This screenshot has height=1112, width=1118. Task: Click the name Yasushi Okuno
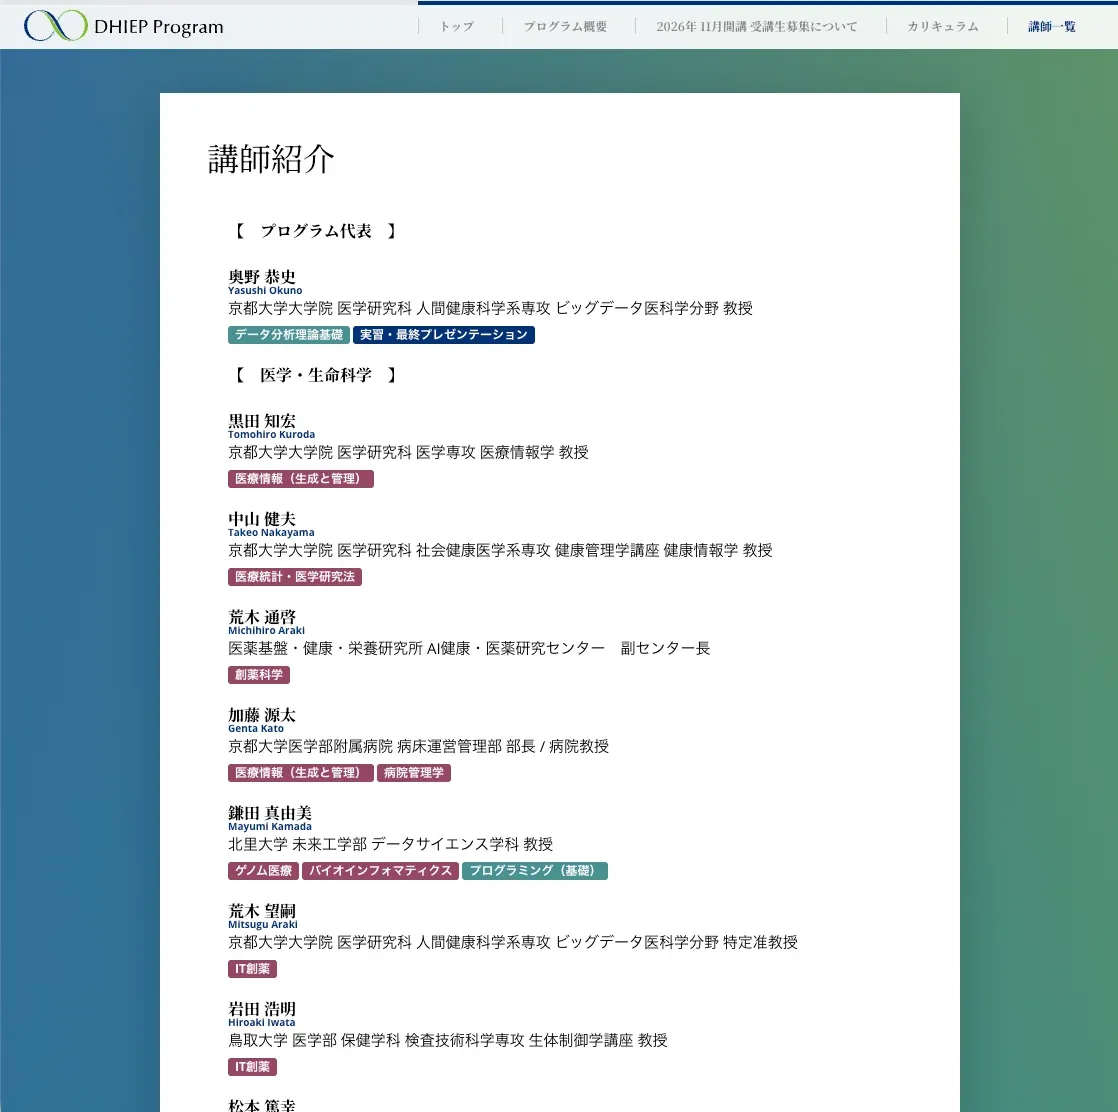coord(265,291)
